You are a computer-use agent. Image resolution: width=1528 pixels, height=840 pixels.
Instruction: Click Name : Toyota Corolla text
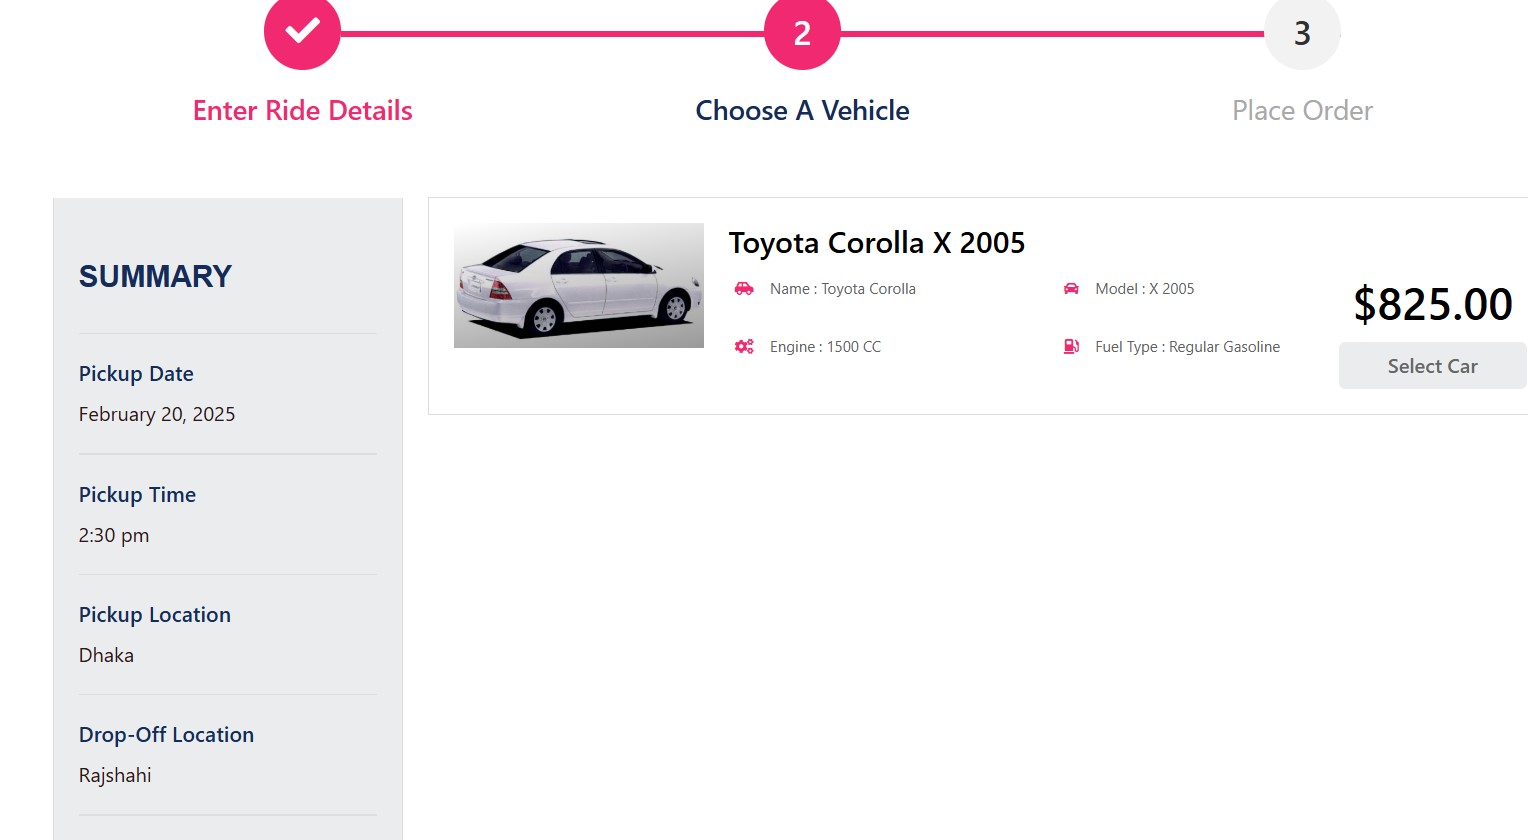pyautogui.click(x=843, y=289)
